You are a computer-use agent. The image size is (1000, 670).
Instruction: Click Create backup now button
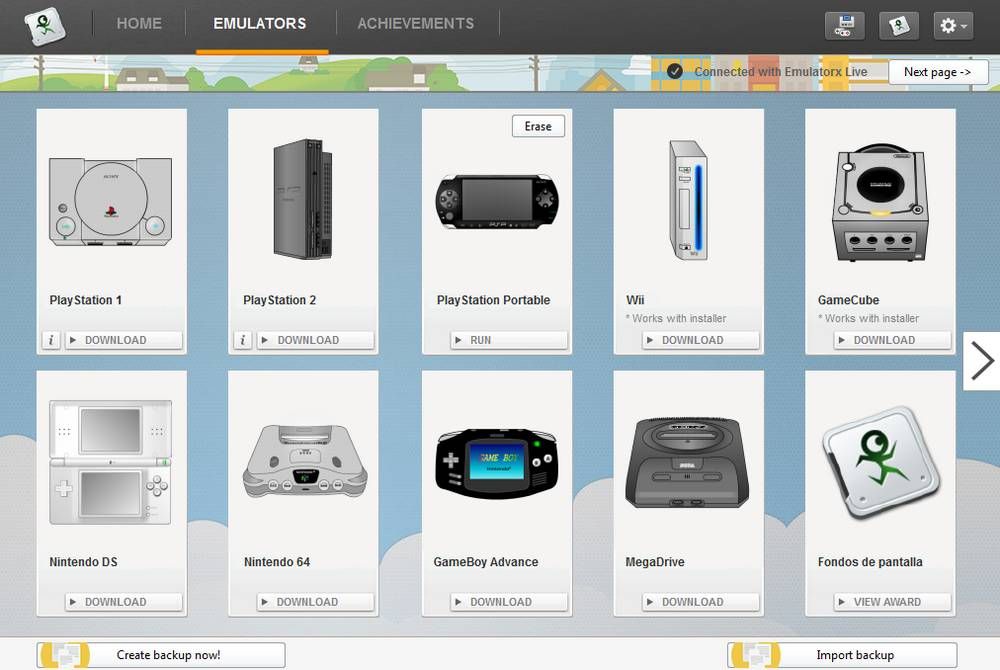coord(161,655)
